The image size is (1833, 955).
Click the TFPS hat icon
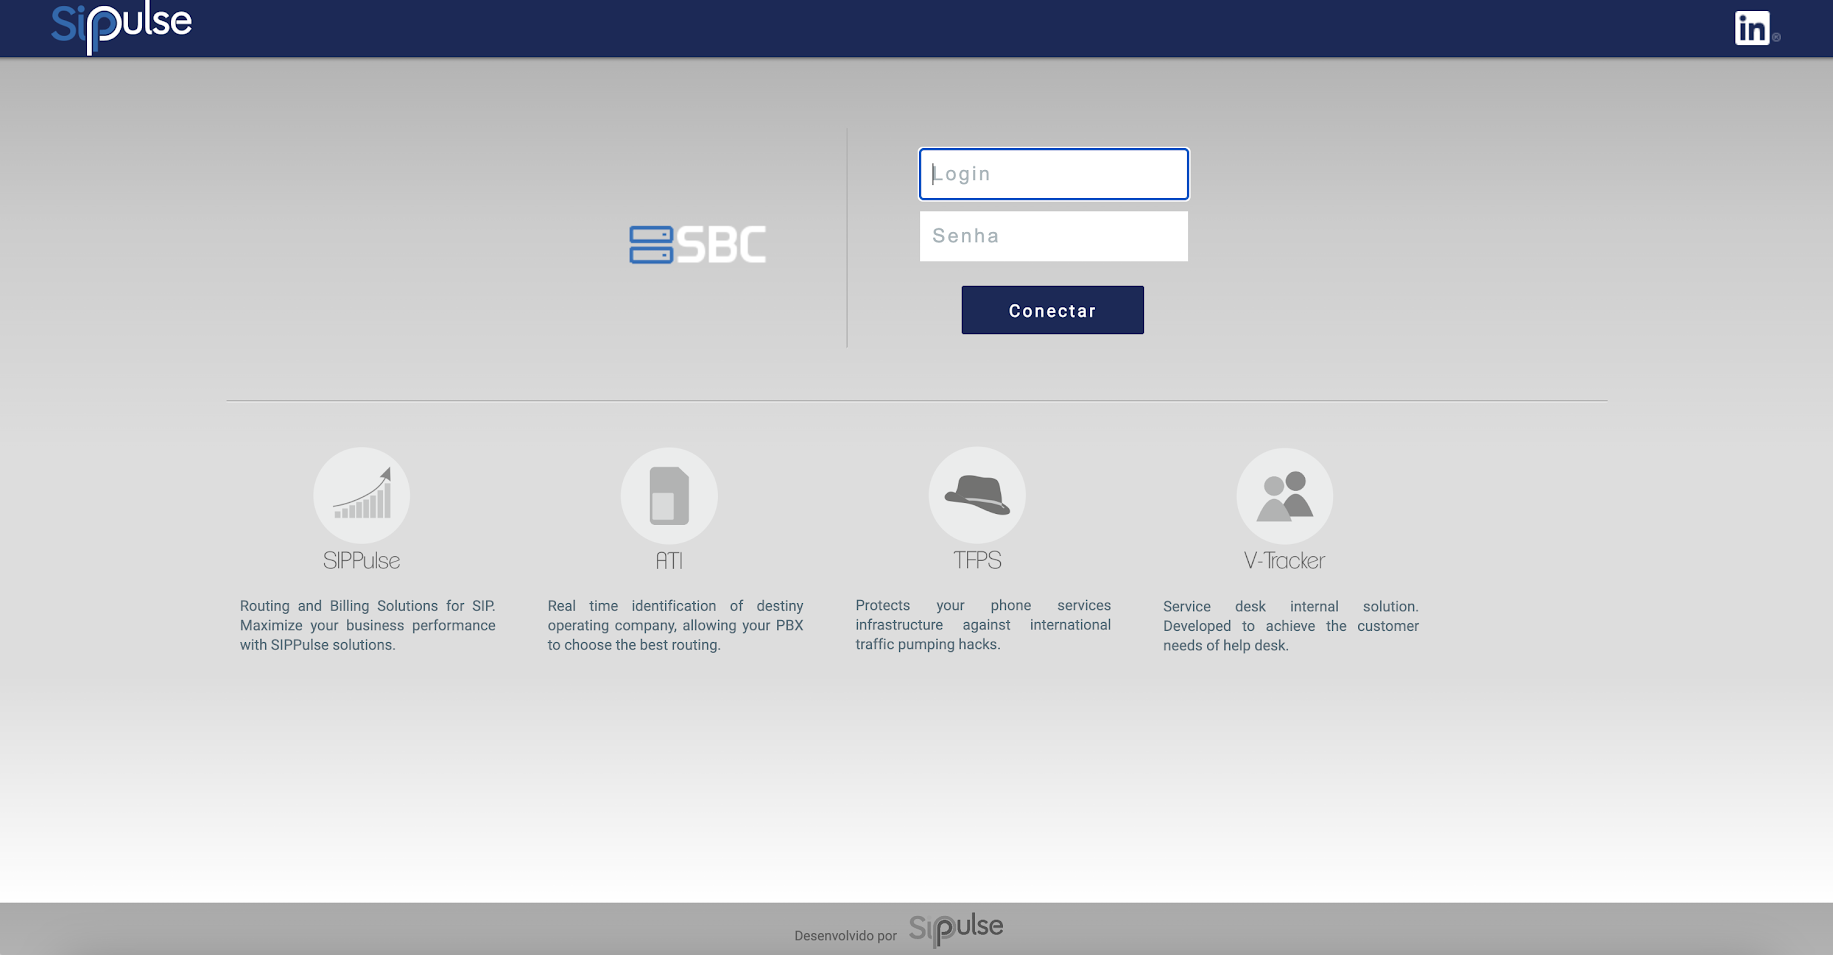(977, 495)
